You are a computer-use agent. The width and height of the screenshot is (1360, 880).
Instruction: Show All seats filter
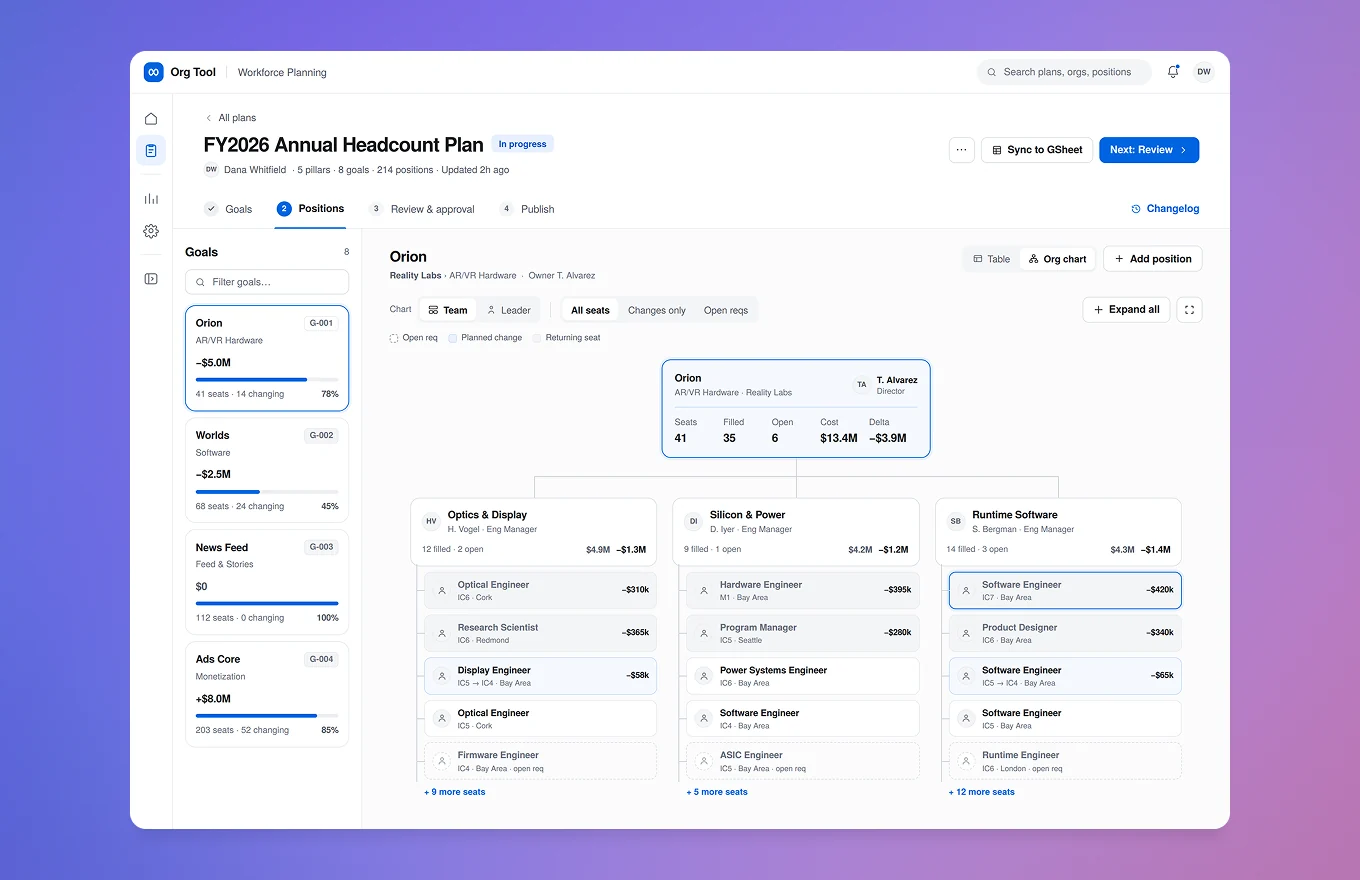tap(590, 310)
